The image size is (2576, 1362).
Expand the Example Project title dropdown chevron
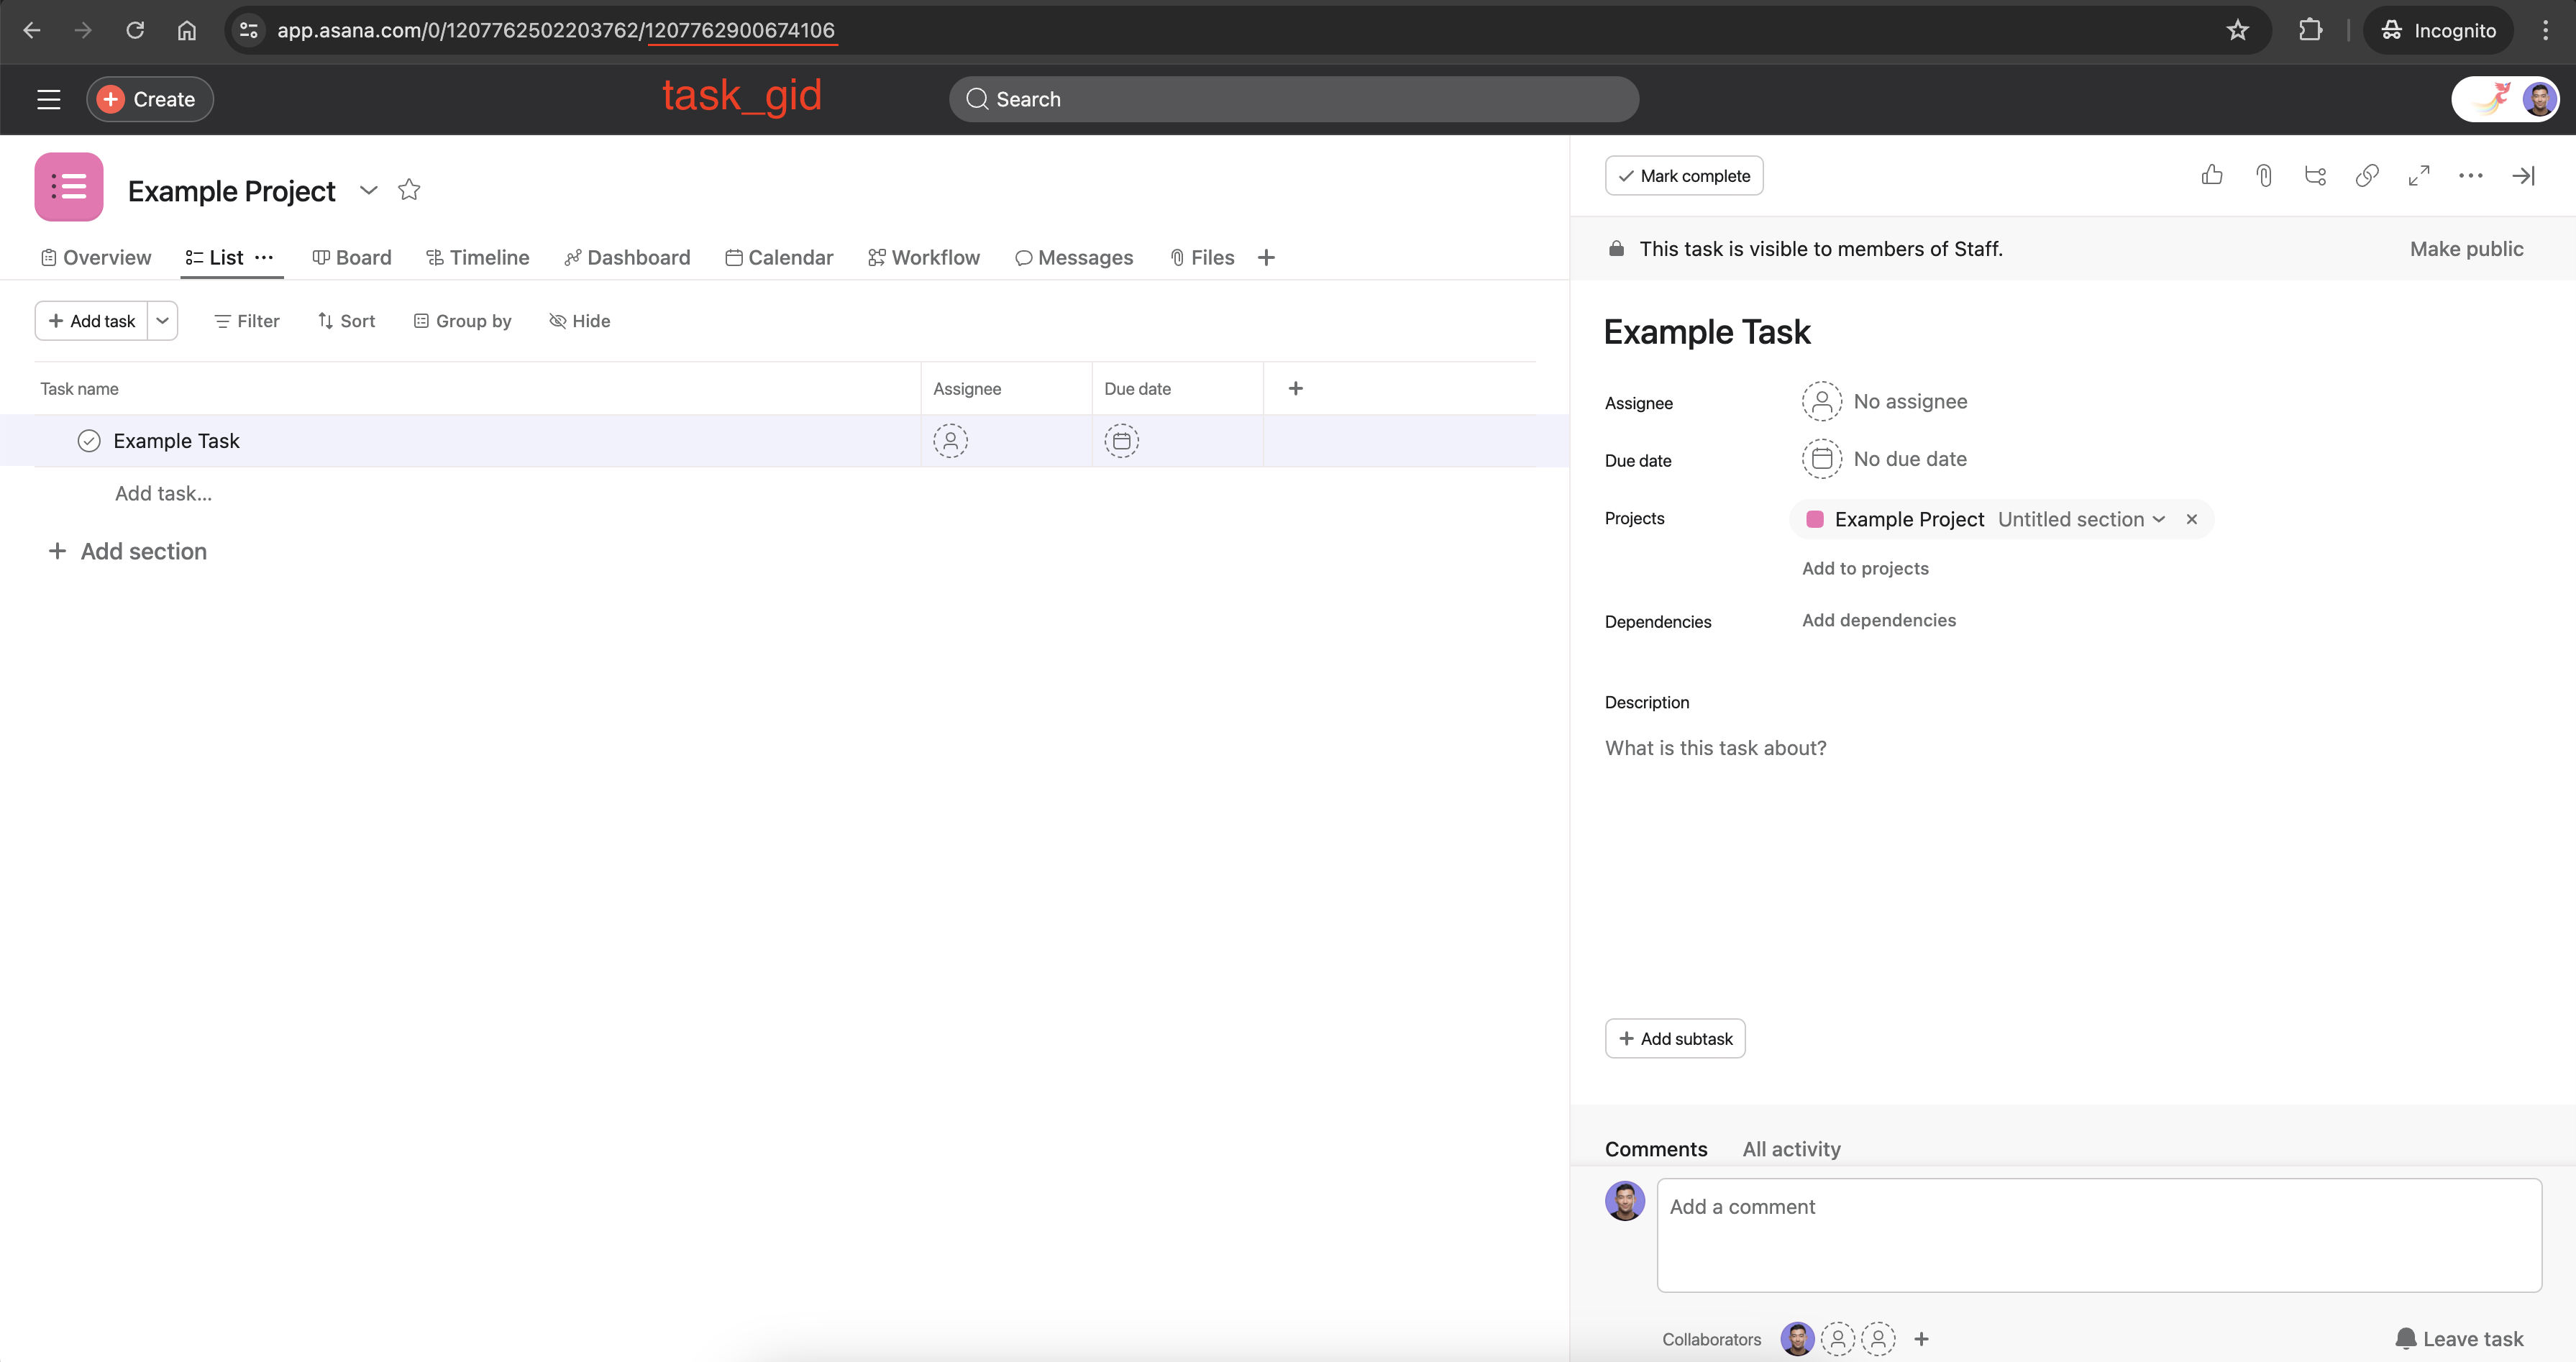pyautogui.click(x=369, y=190)
